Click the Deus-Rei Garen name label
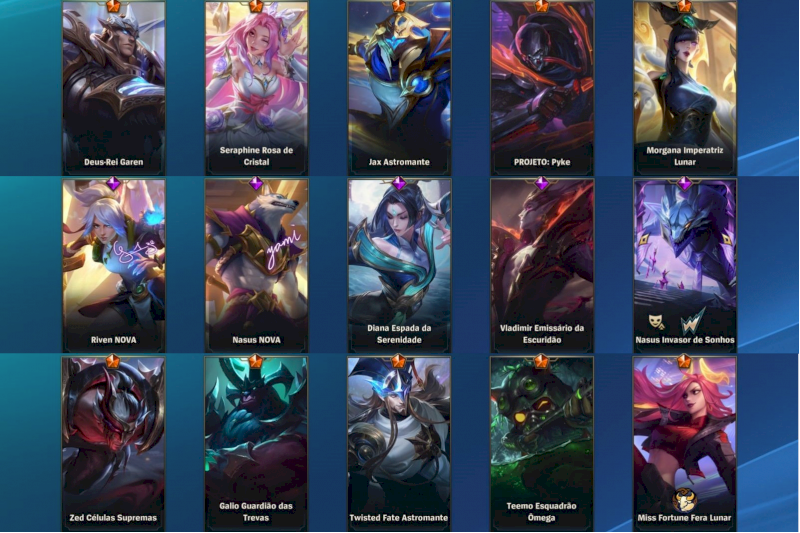 click(113, 162)
